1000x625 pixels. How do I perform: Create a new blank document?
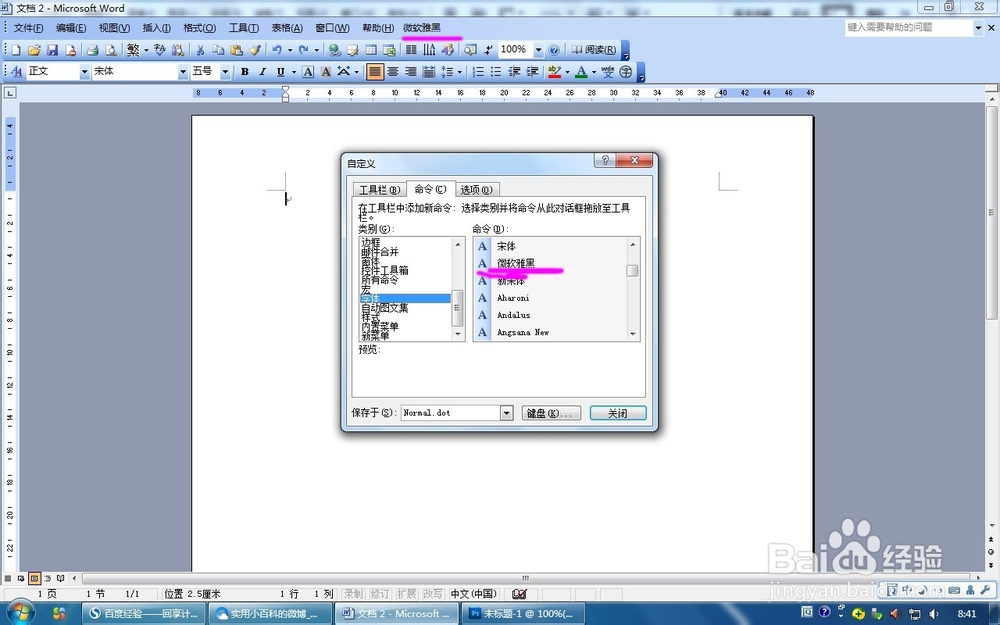16,50
